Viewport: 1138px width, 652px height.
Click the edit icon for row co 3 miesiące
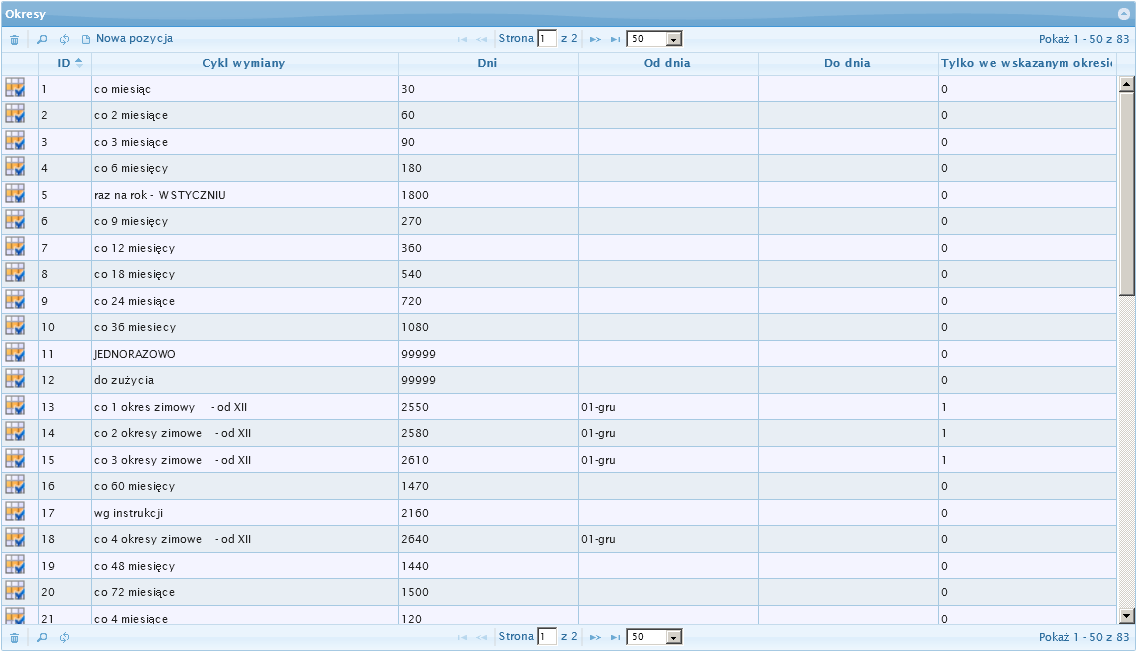[x=15, y=142]
